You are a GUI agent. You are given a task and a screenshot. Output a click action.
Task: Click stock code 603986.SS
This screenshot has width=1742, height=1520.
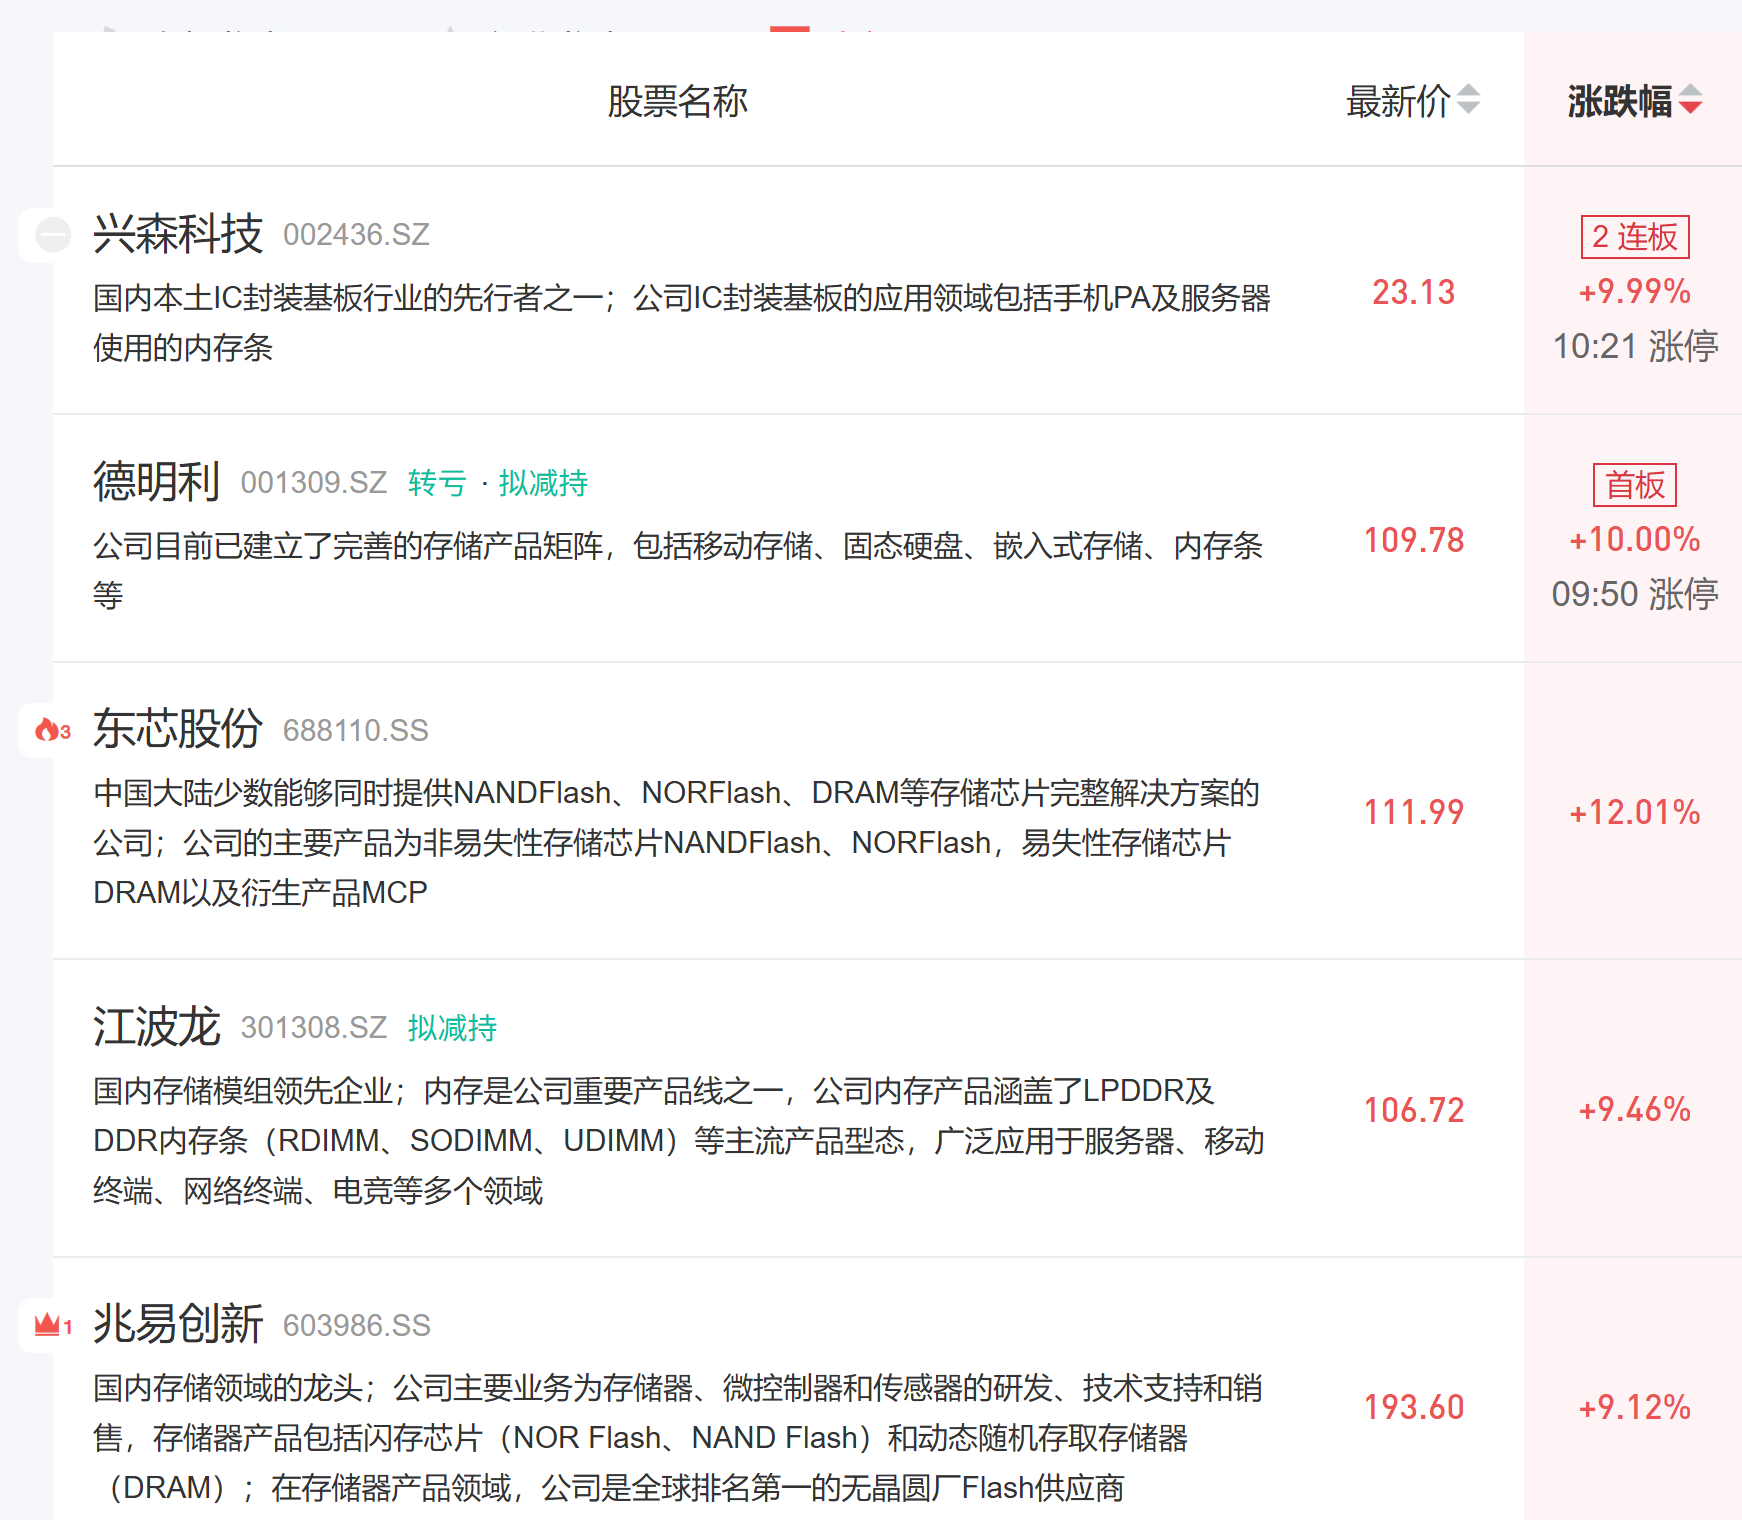click(357, 1326)
